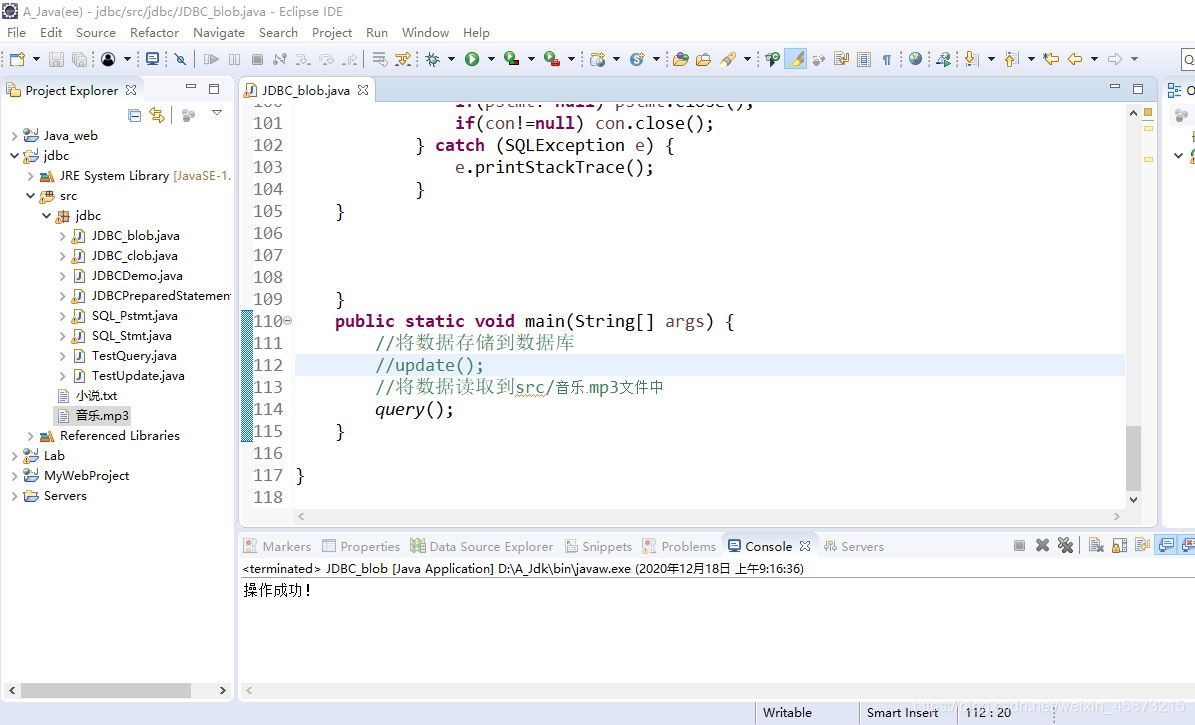
Task: Click the Terminate stop icon in toolbar
Action: pos(258,59)
